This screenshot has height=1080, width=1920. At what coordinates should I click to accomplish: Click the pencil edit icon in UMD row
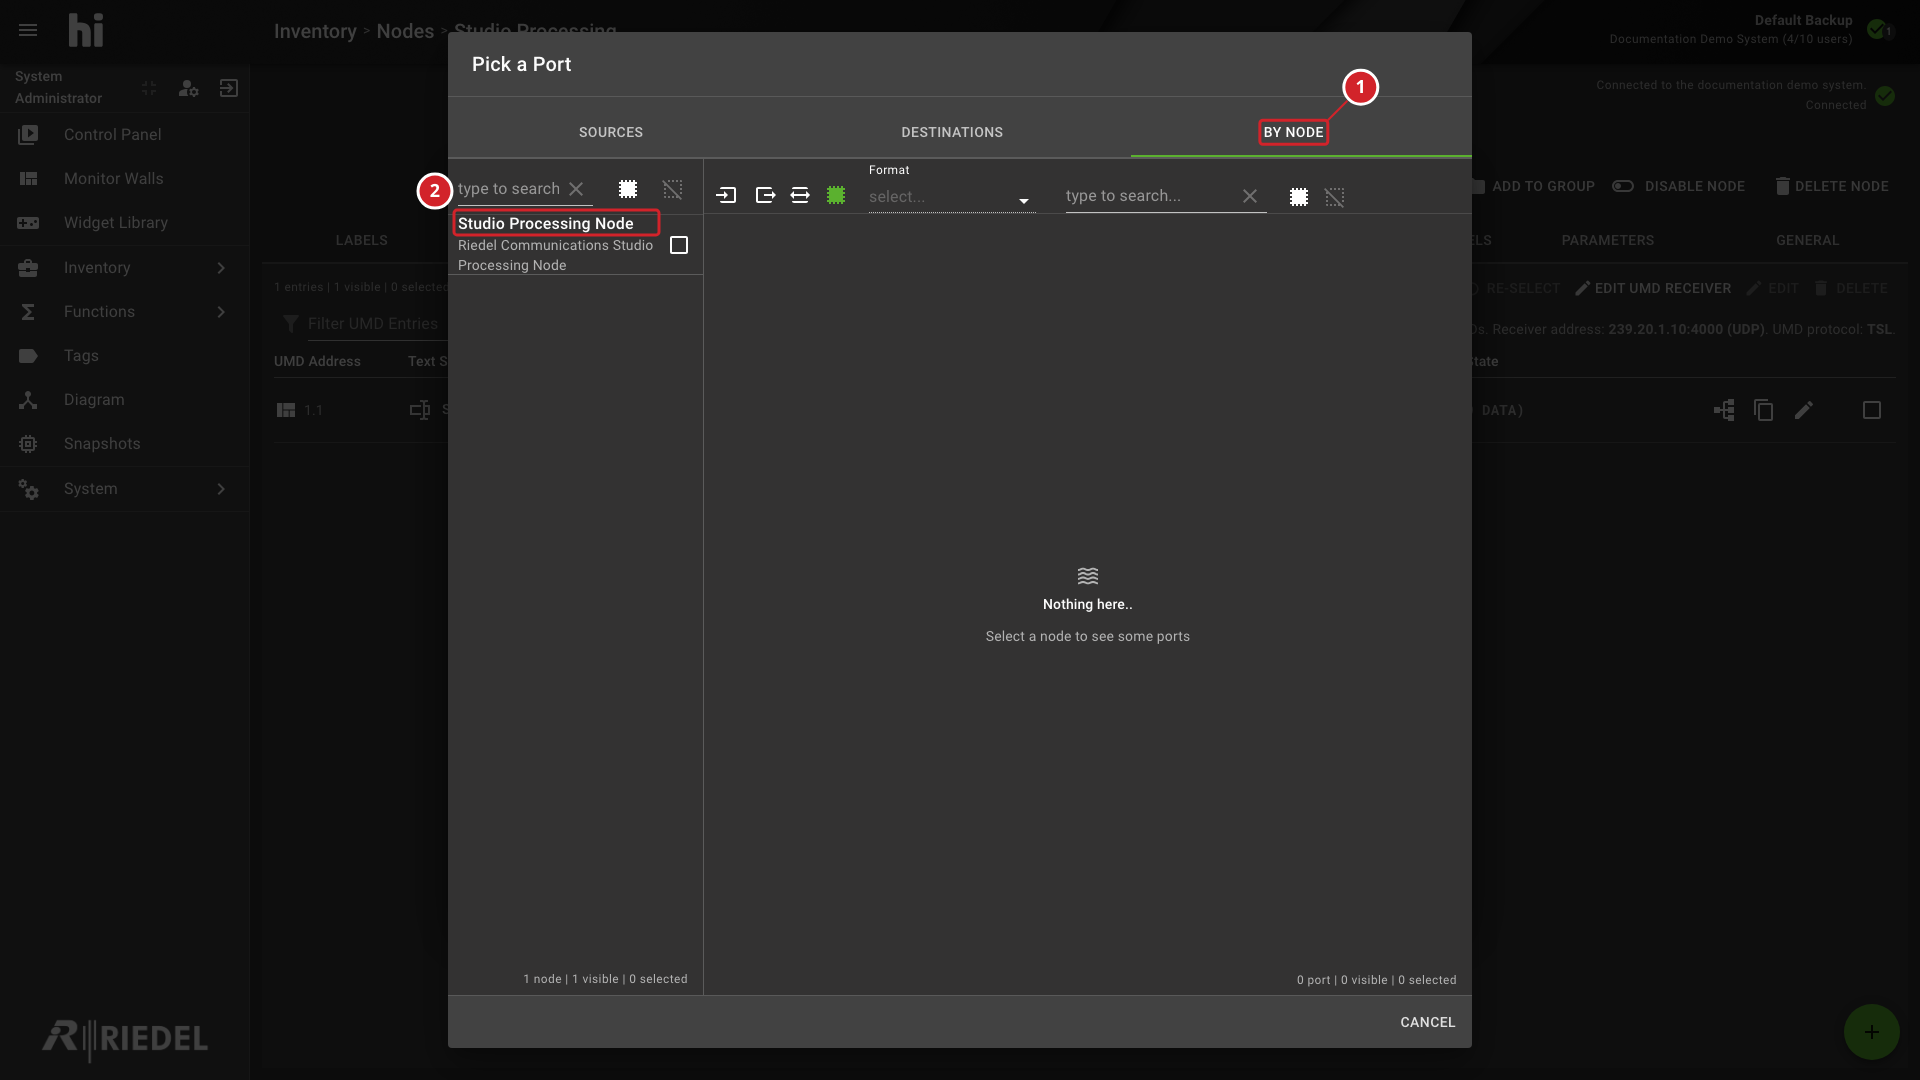pyautogui.click(x=1804, y=410)
